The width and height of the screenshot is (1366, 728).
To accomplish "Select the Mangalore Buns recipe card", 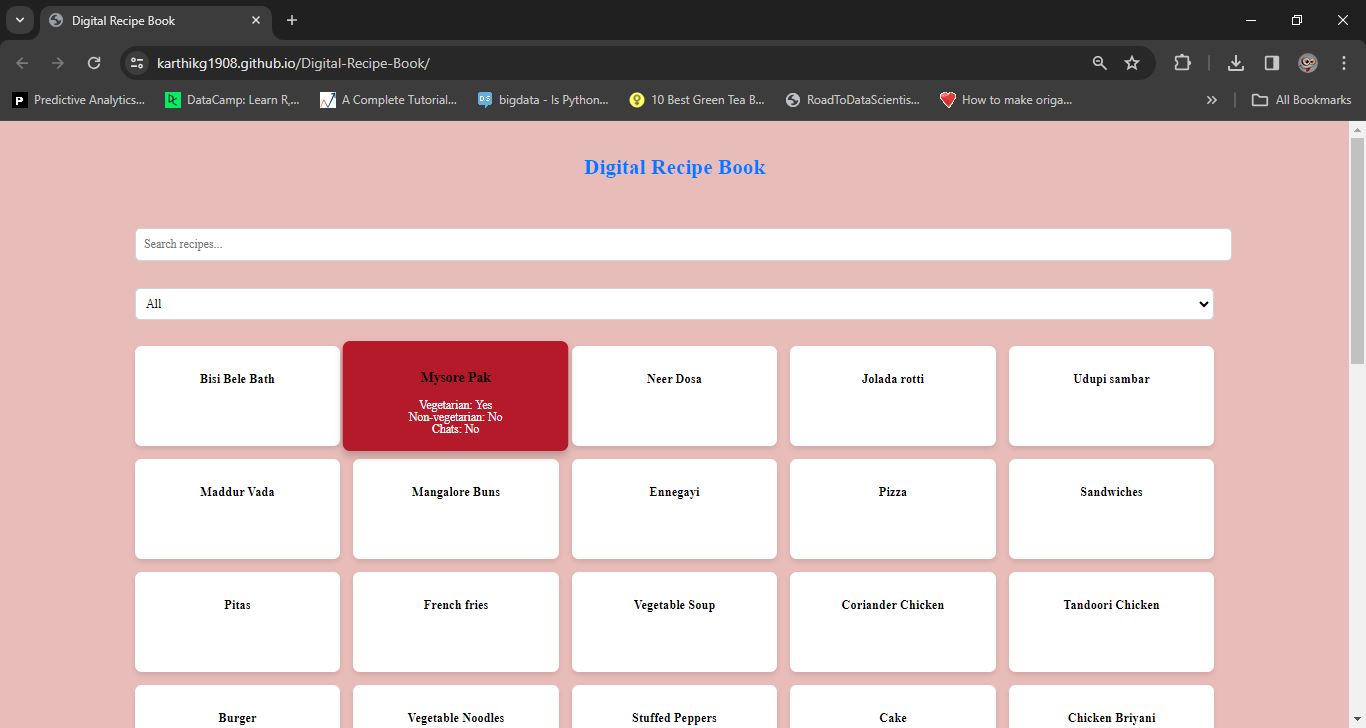I will tap(456, 509).
